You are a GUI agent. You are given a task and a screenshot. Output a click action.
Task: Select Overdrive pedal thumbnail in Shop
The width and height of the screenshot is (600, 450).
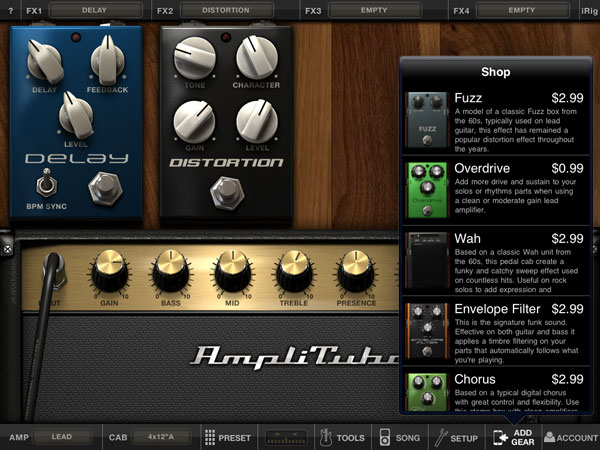pos(427,190)
